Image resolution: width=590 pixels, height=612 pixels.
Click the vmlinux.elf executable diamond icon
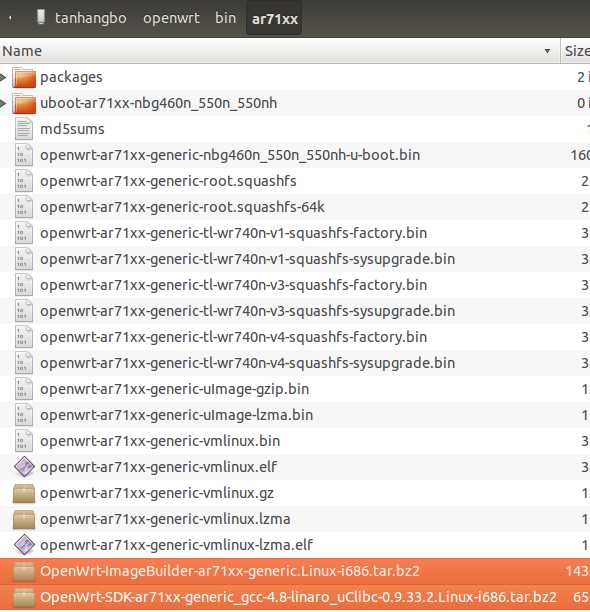[24, 467]
